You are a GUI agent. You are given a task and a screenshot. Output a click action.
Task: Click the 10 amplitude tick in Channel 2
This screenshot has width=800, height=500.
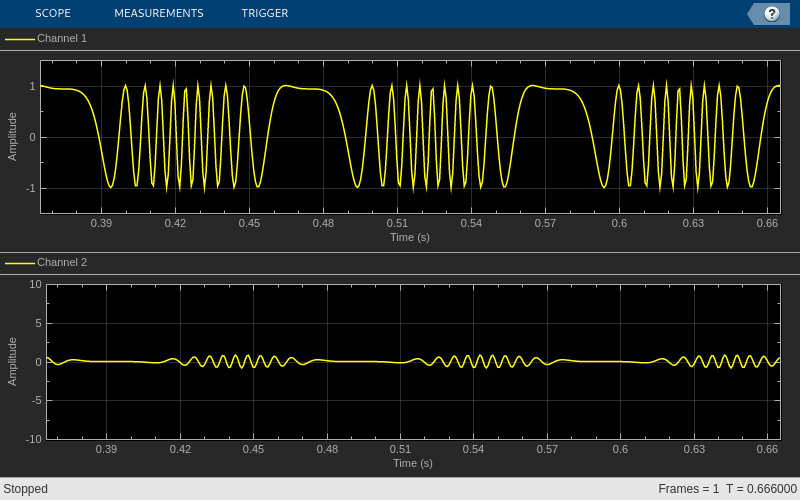(35, 284)
